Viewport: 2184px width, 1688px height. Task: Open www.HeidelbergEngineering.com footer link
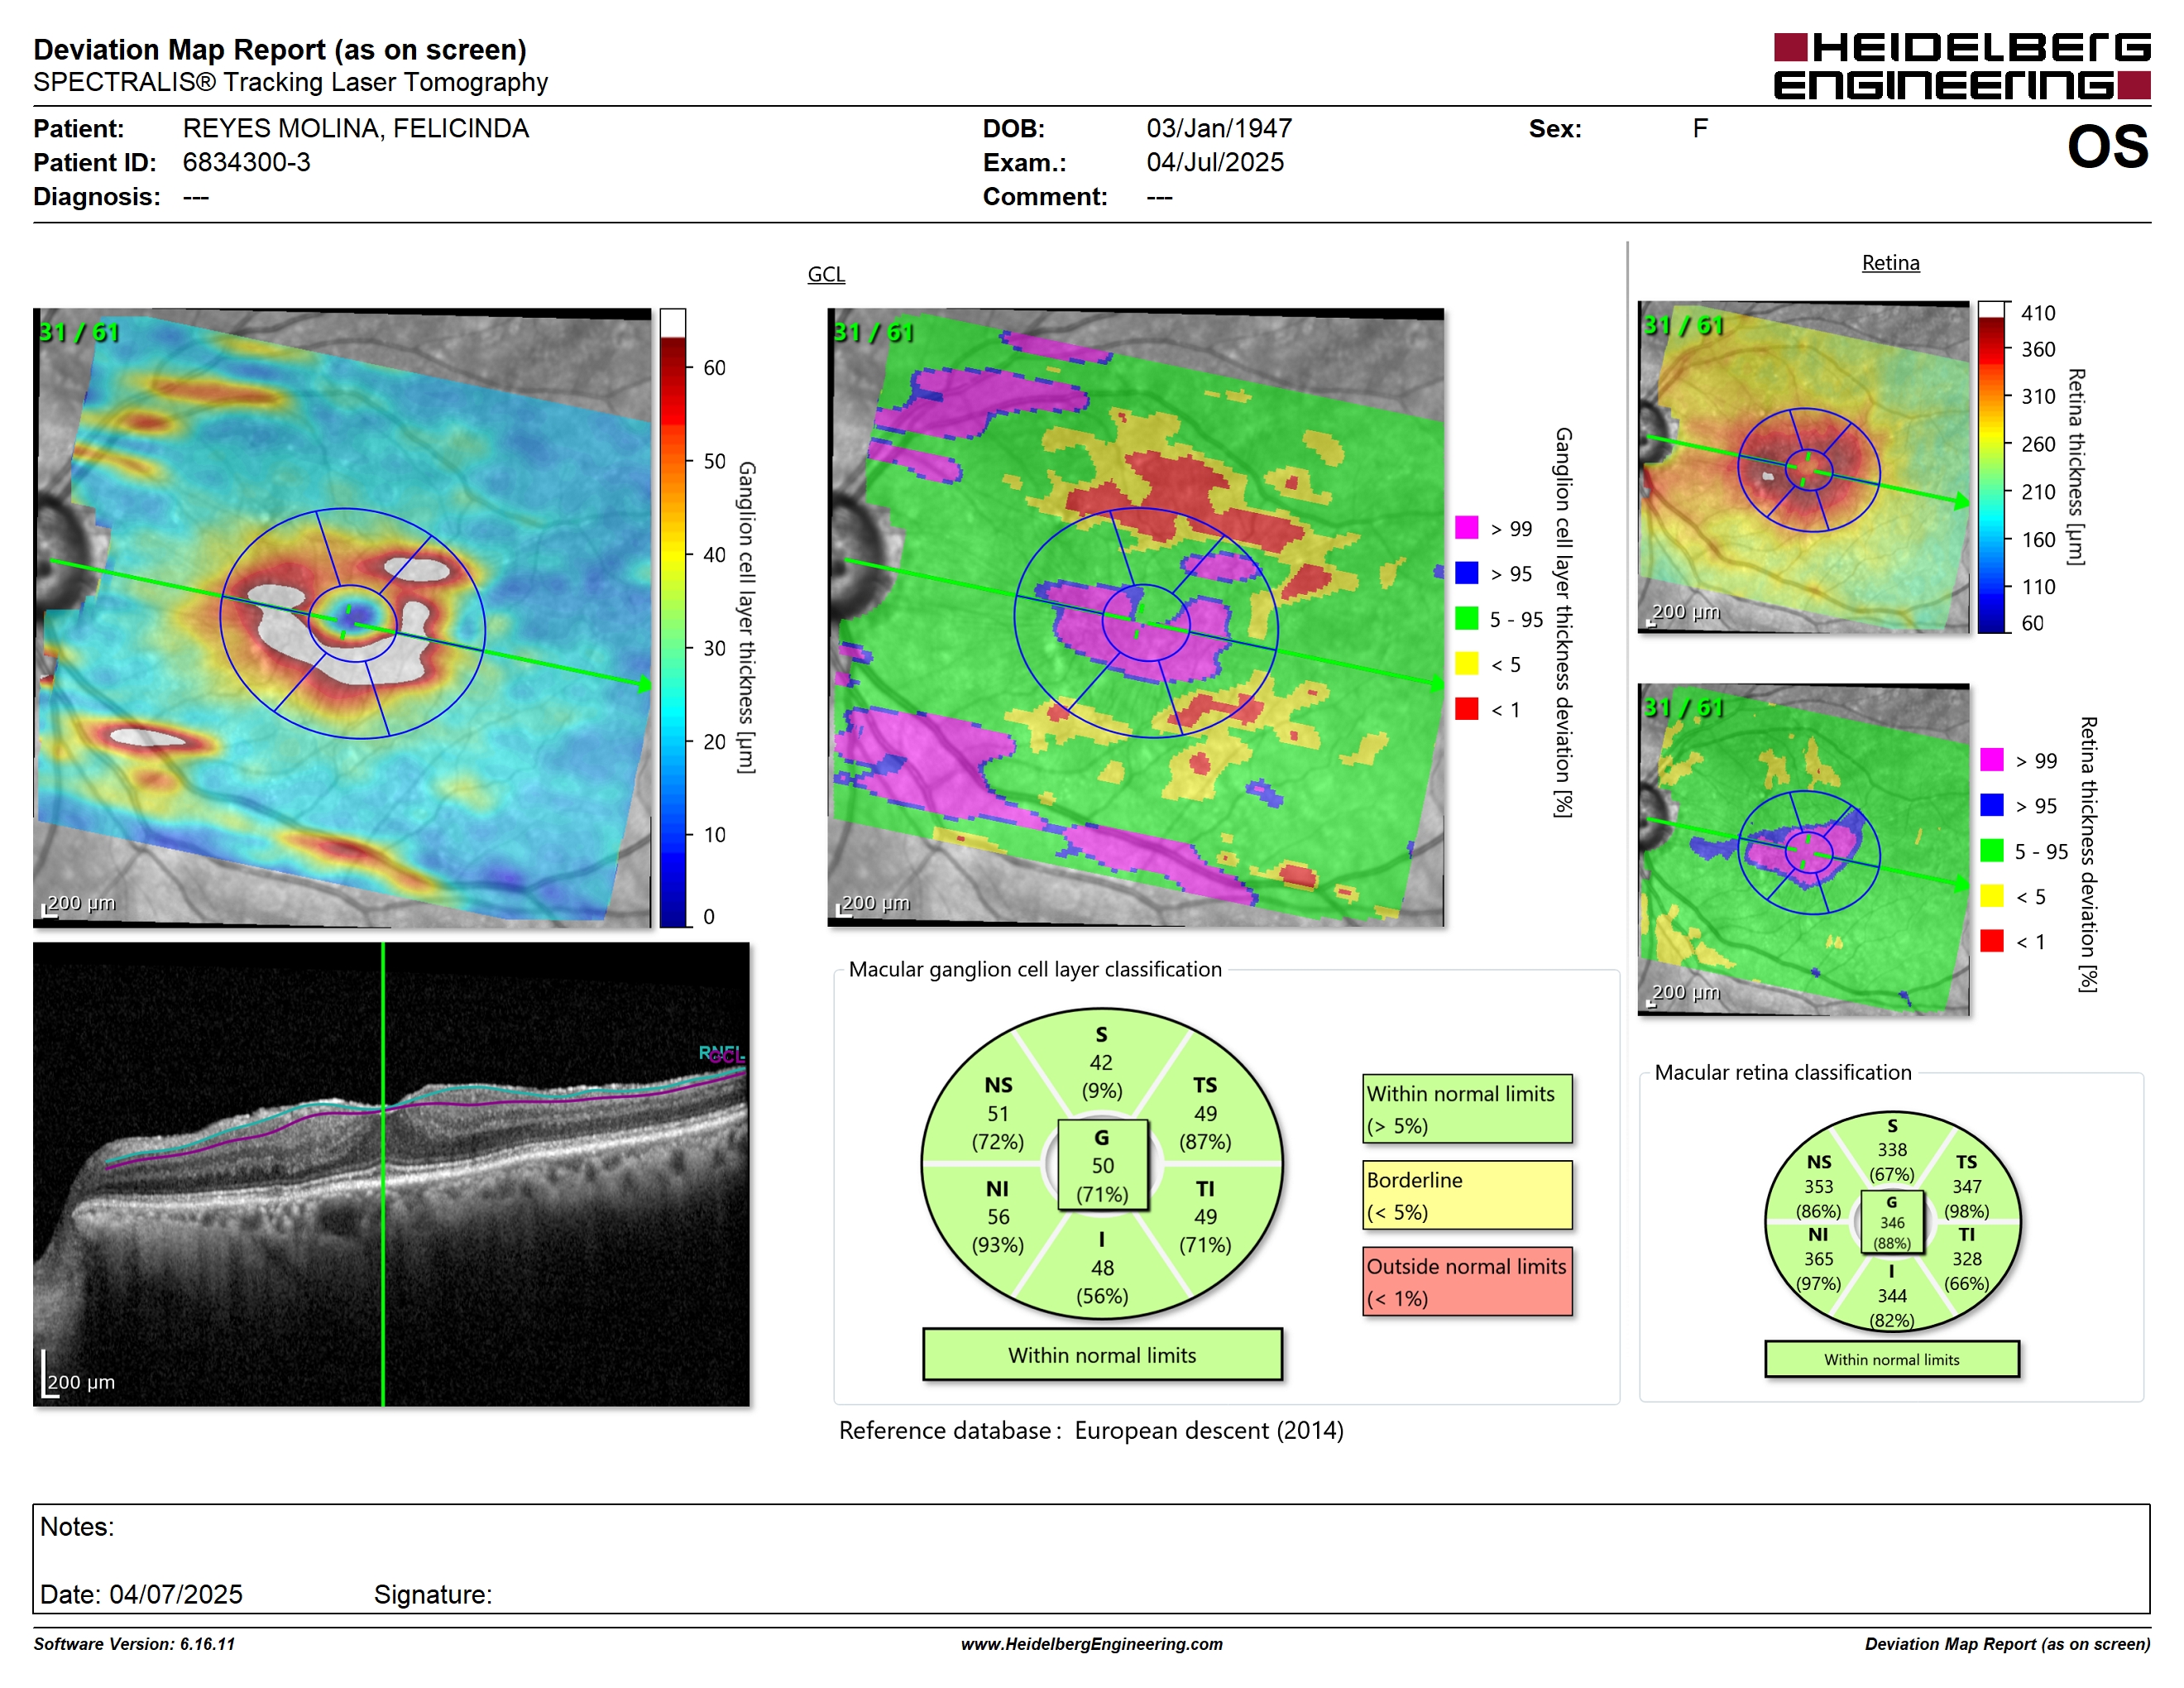pyautogui.click(x=1091, y=1644)
